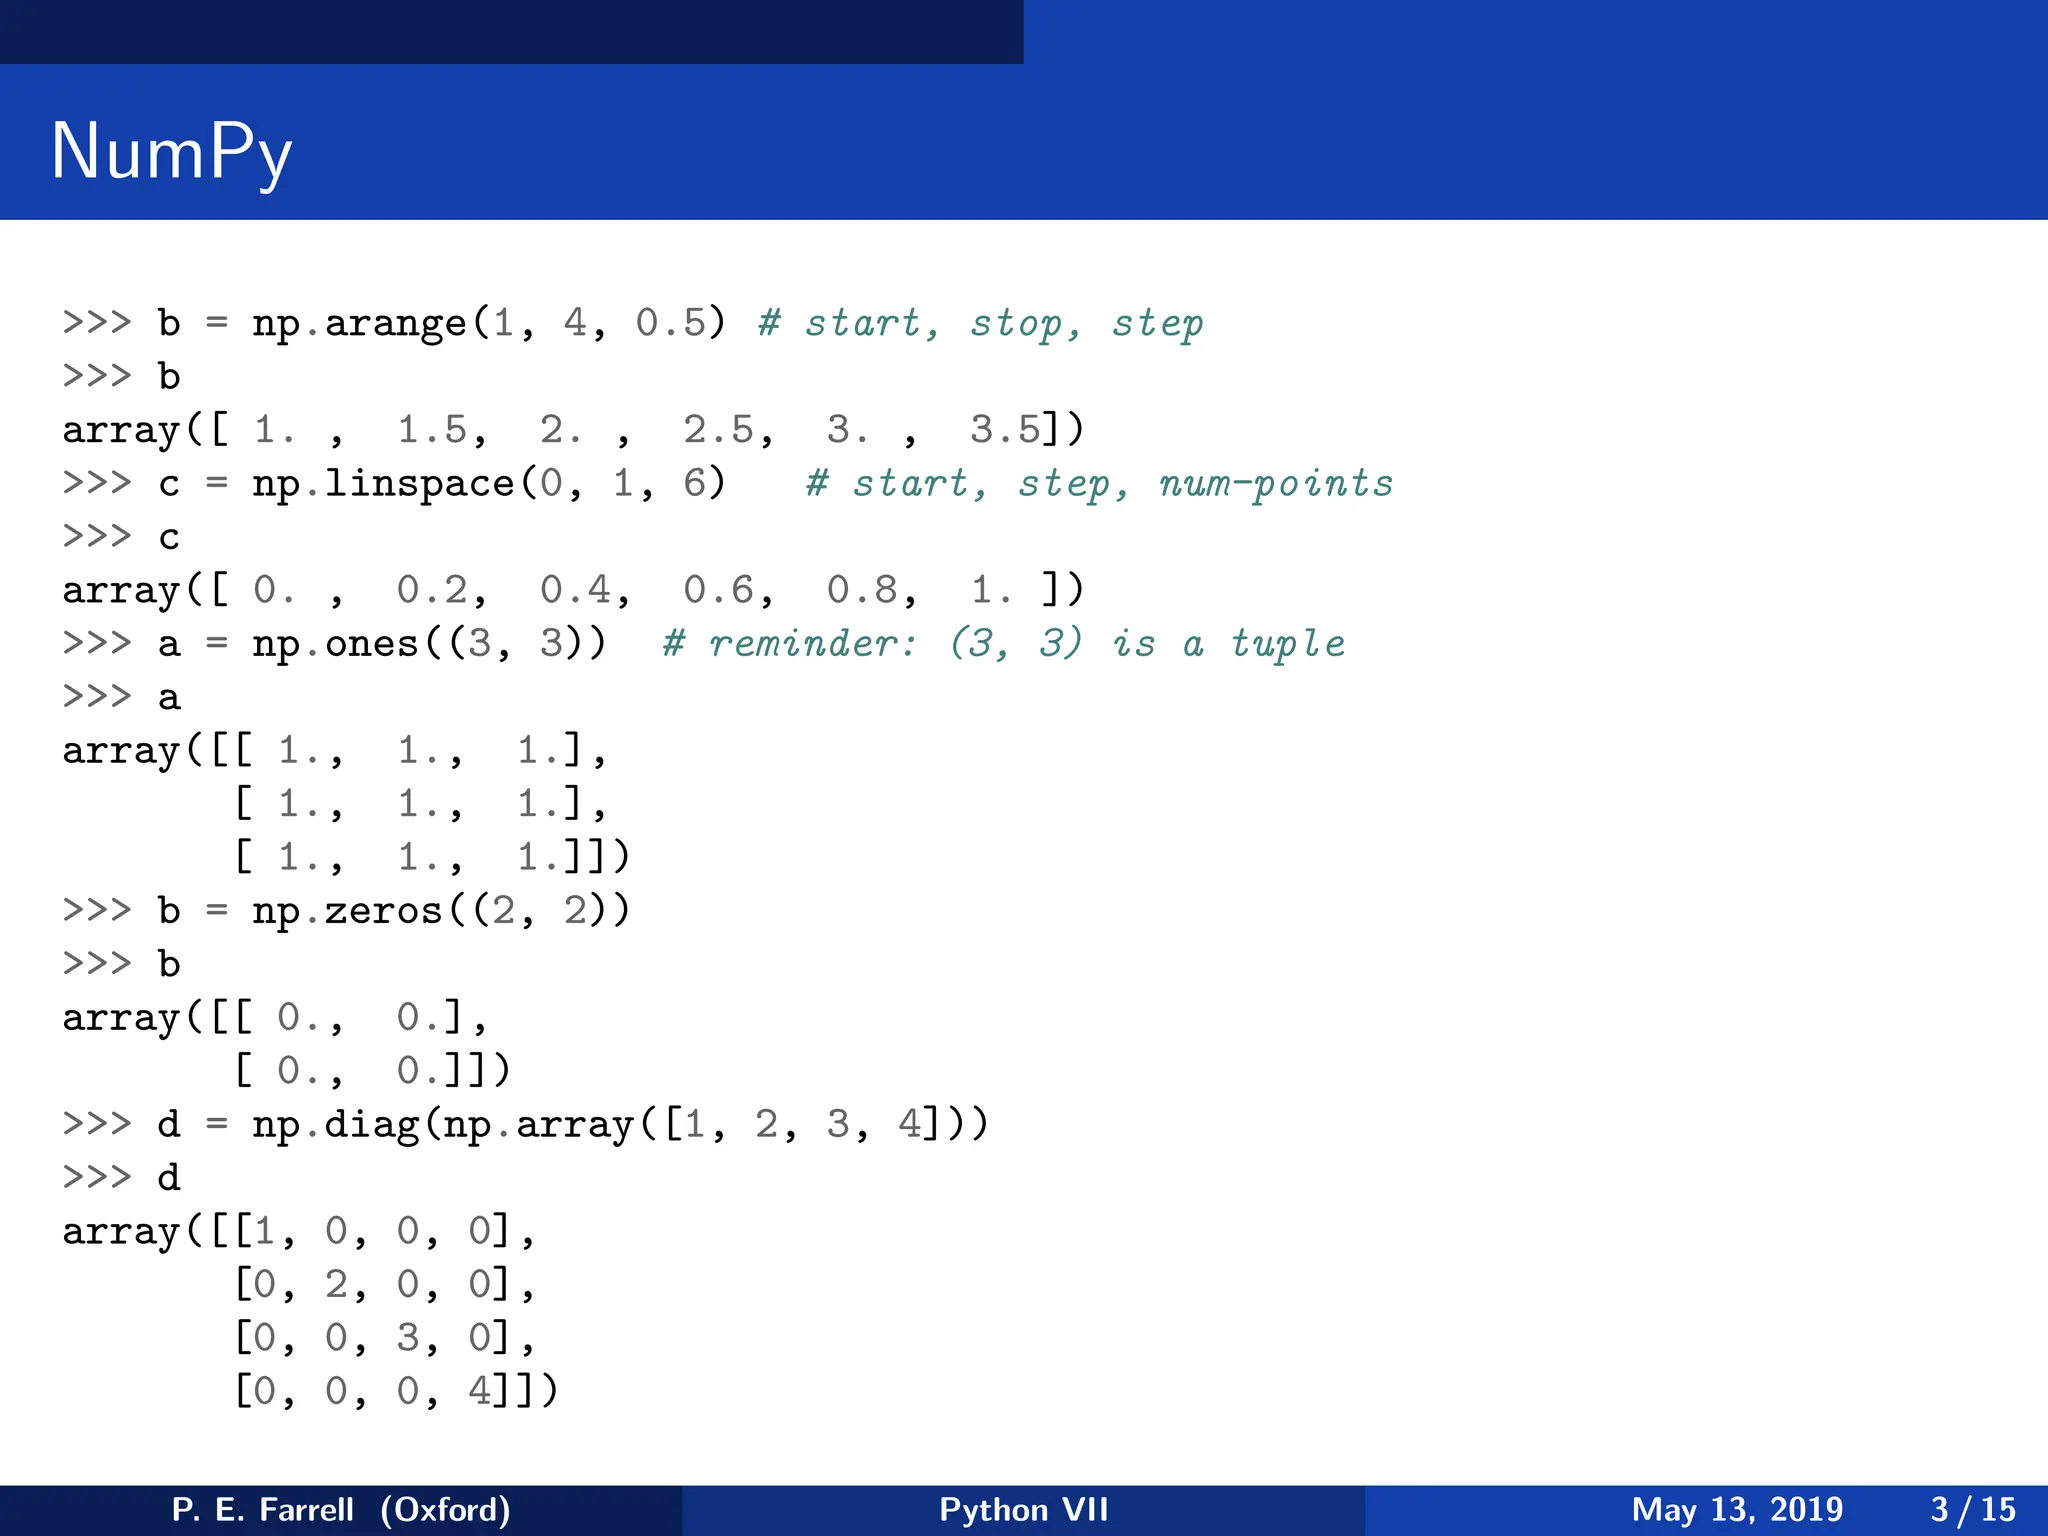
Task: Click the first row 'array([[ 1., 1., 1.],'
Action: tap(335, 750)
